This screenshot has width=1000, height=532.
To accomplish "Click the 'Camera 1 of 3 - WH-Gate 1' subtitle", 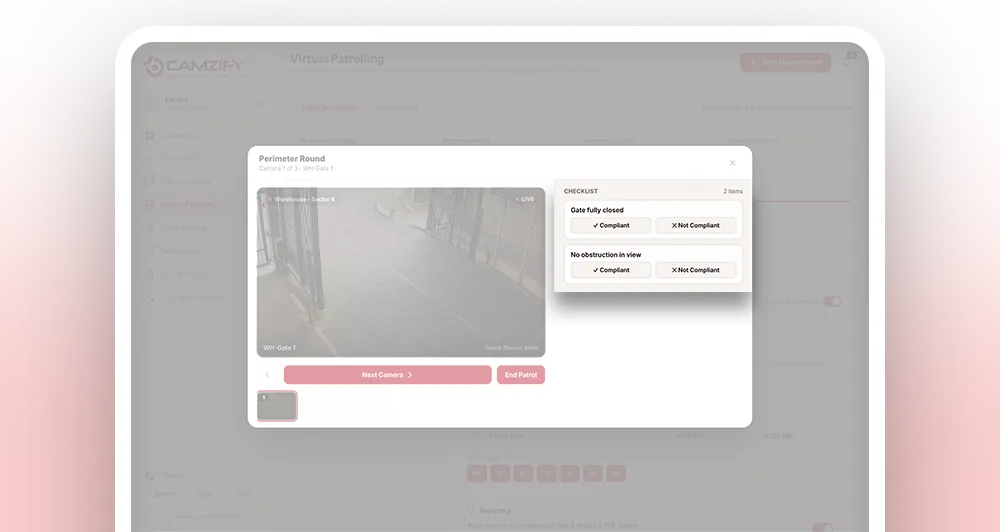I will 296,168.
